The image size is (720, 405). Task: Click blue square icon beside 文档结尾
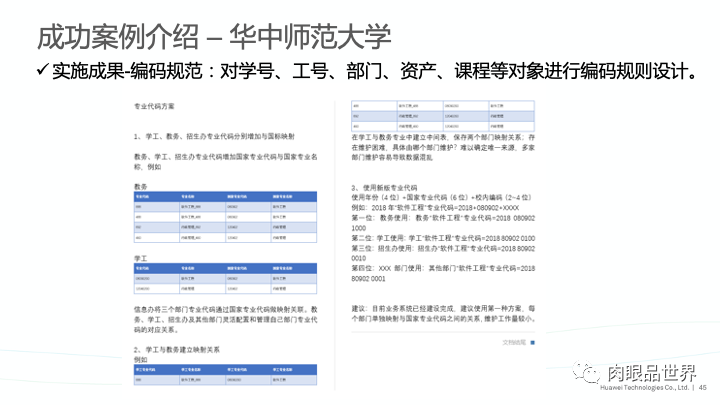[533, 343]
